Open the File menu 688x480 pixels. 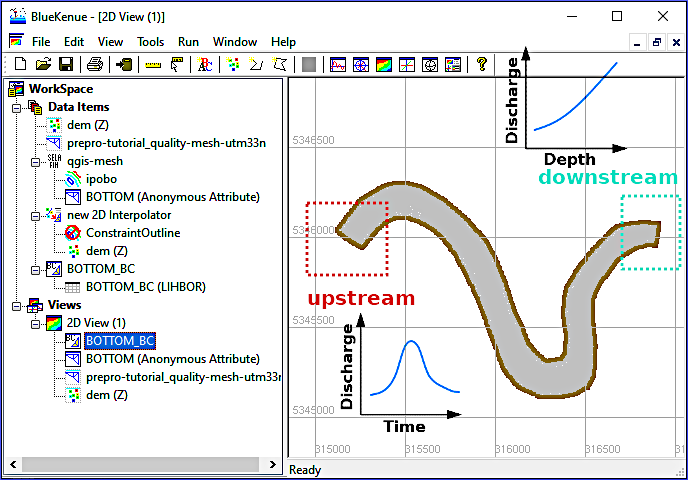41,42
